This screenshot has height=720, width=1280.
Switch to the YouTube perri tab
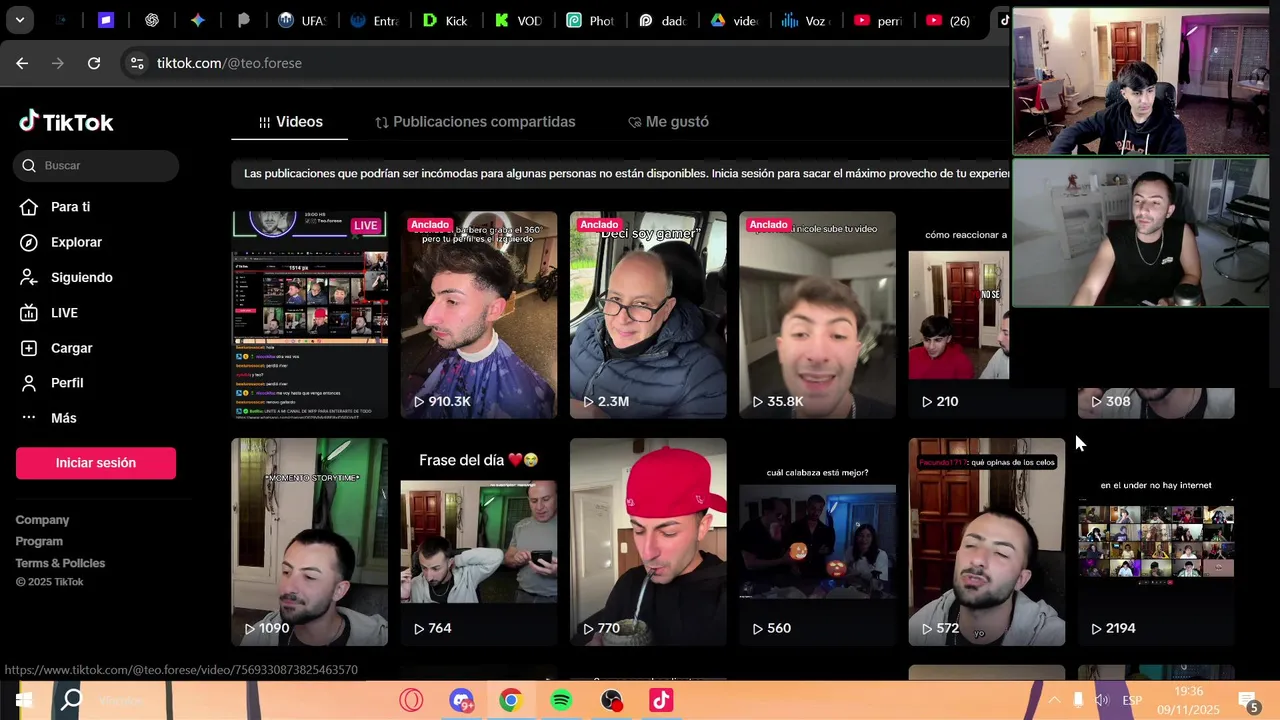click(878, 20)
